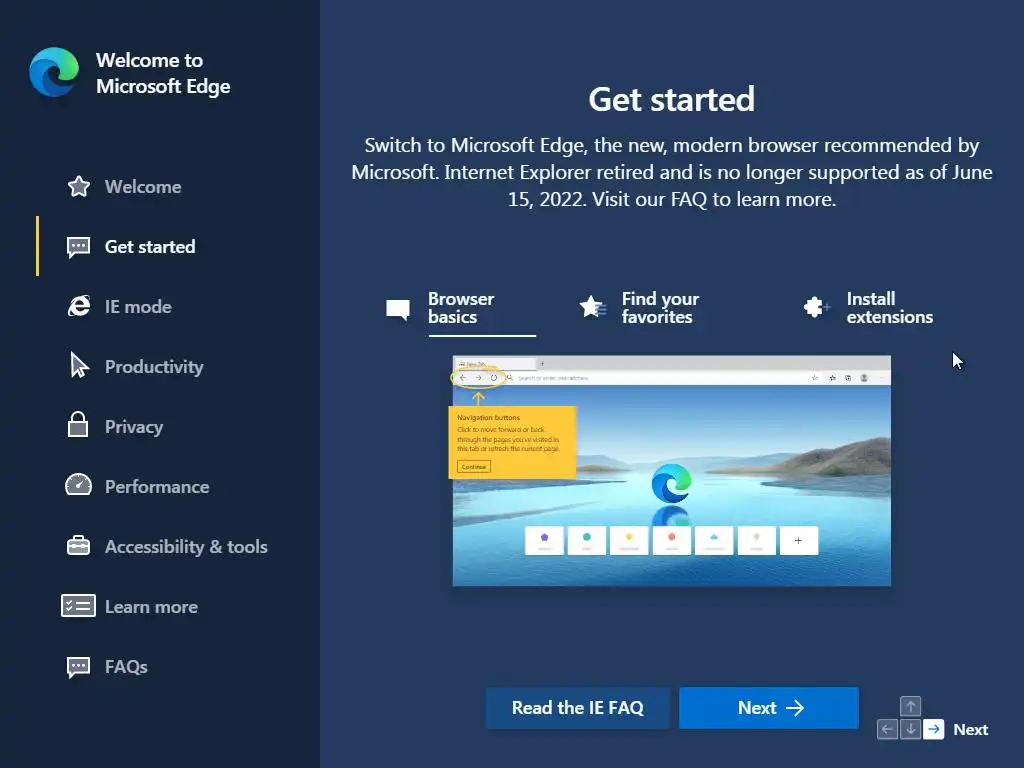Switch to the Browser basics tab
1024x768 pixels.
tap(460, 308)
